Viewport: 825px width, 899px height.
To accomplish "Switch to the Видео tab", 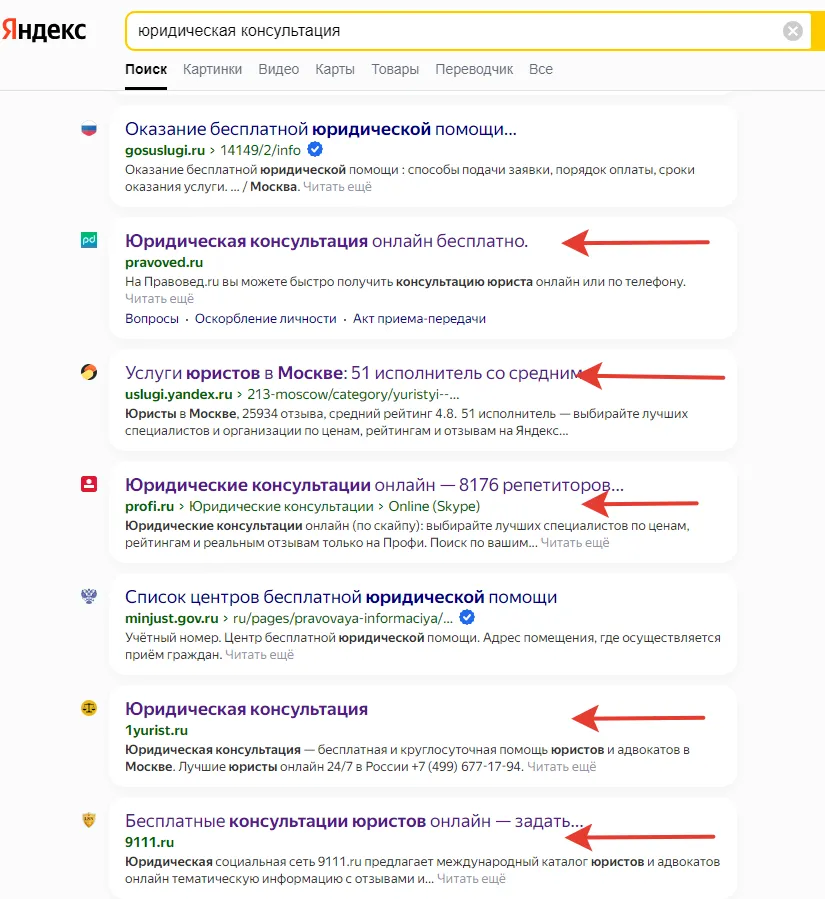I will [279, 69].
